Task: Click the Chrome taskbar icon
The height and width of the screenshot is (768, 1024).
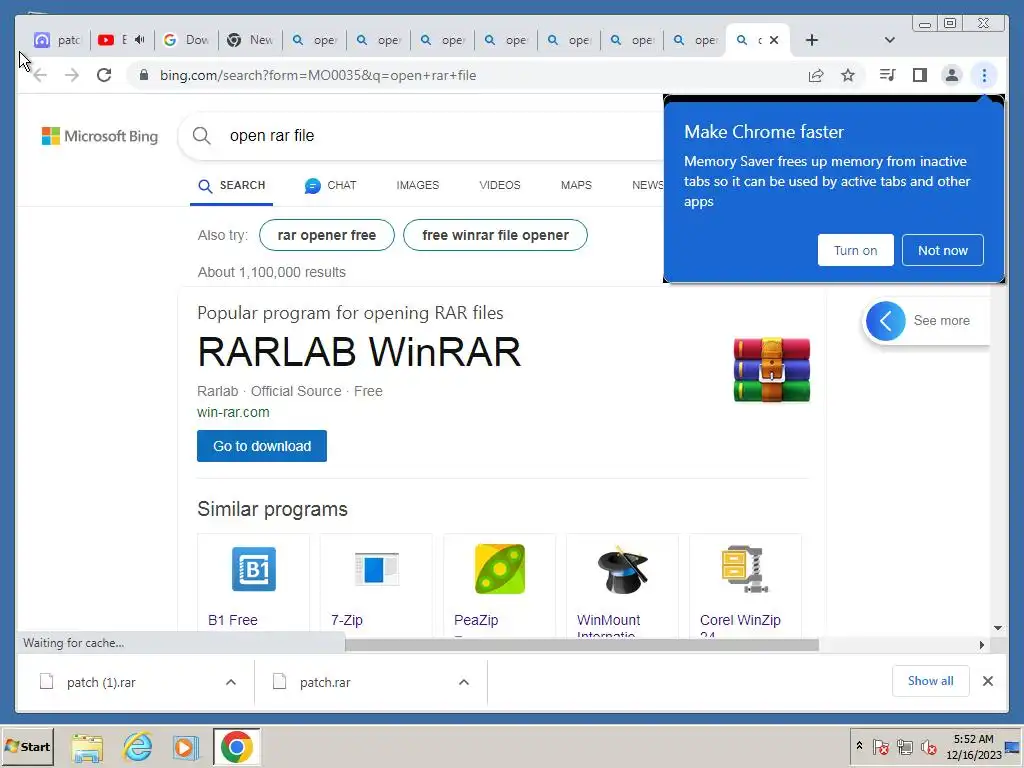Action: pos(236,747)
